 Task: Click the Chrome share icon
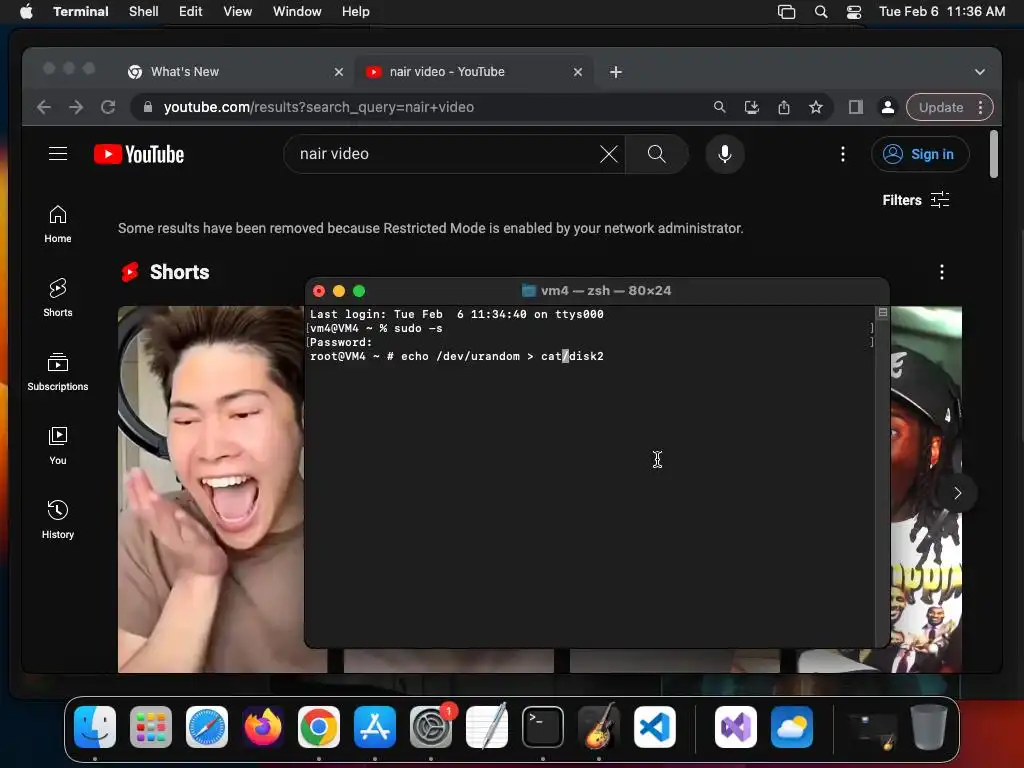tap(784, 107)
